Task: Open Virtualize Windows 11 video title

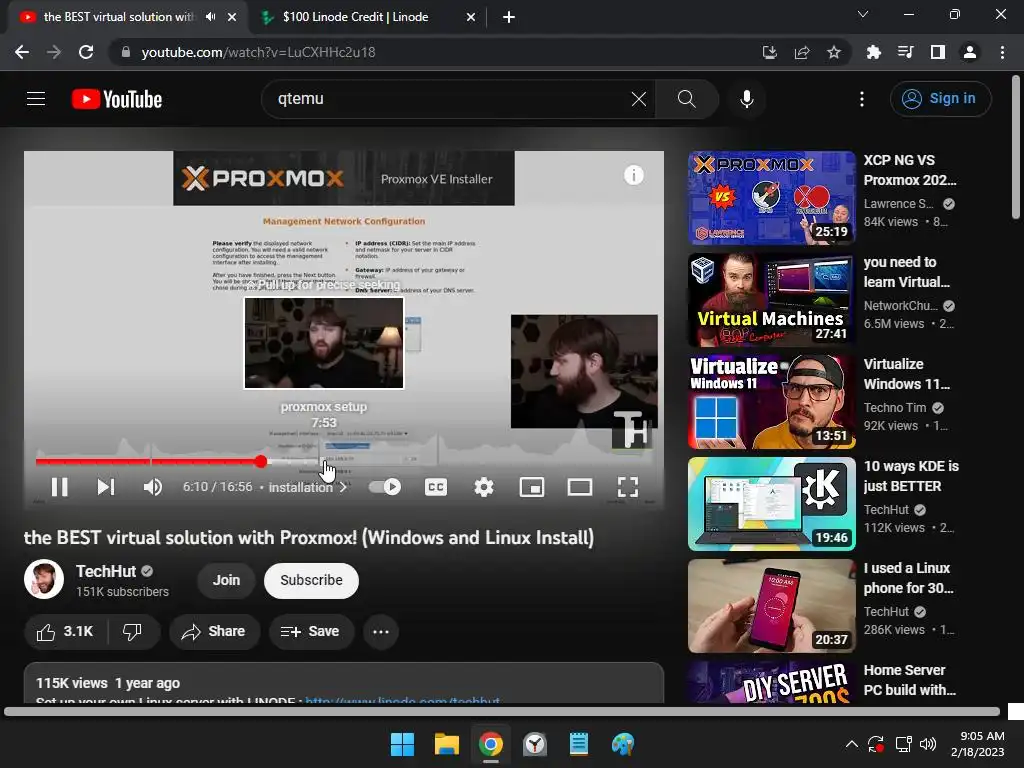Action: [x=906, y=374]
